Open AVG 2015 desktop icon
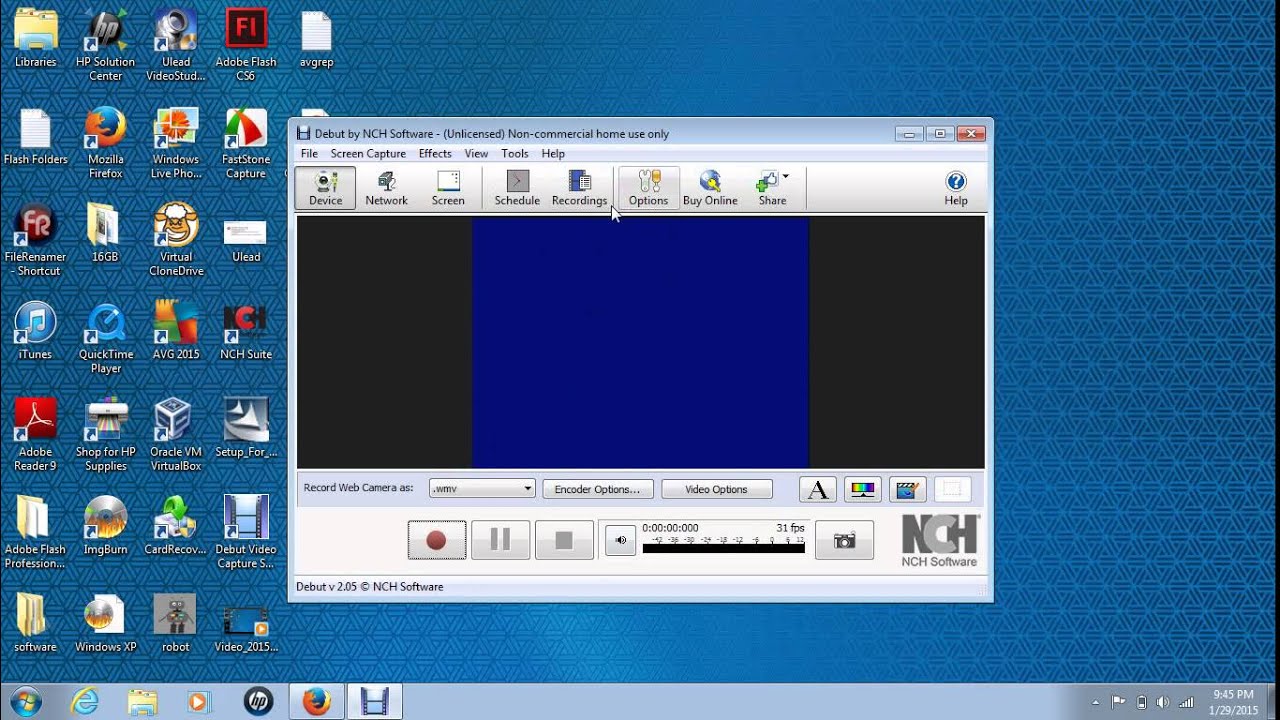1280x720 pixels. [x=176, y=332]
